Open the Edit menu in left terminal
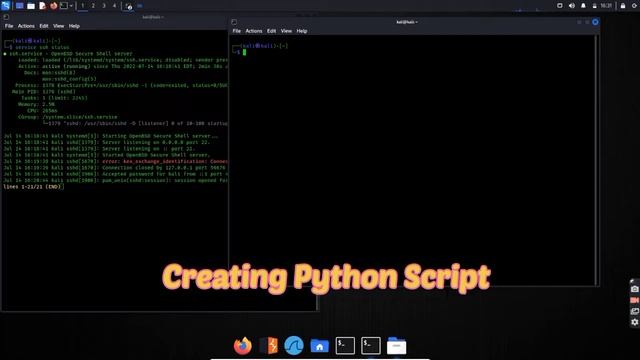640x360 pixels. 44,26
